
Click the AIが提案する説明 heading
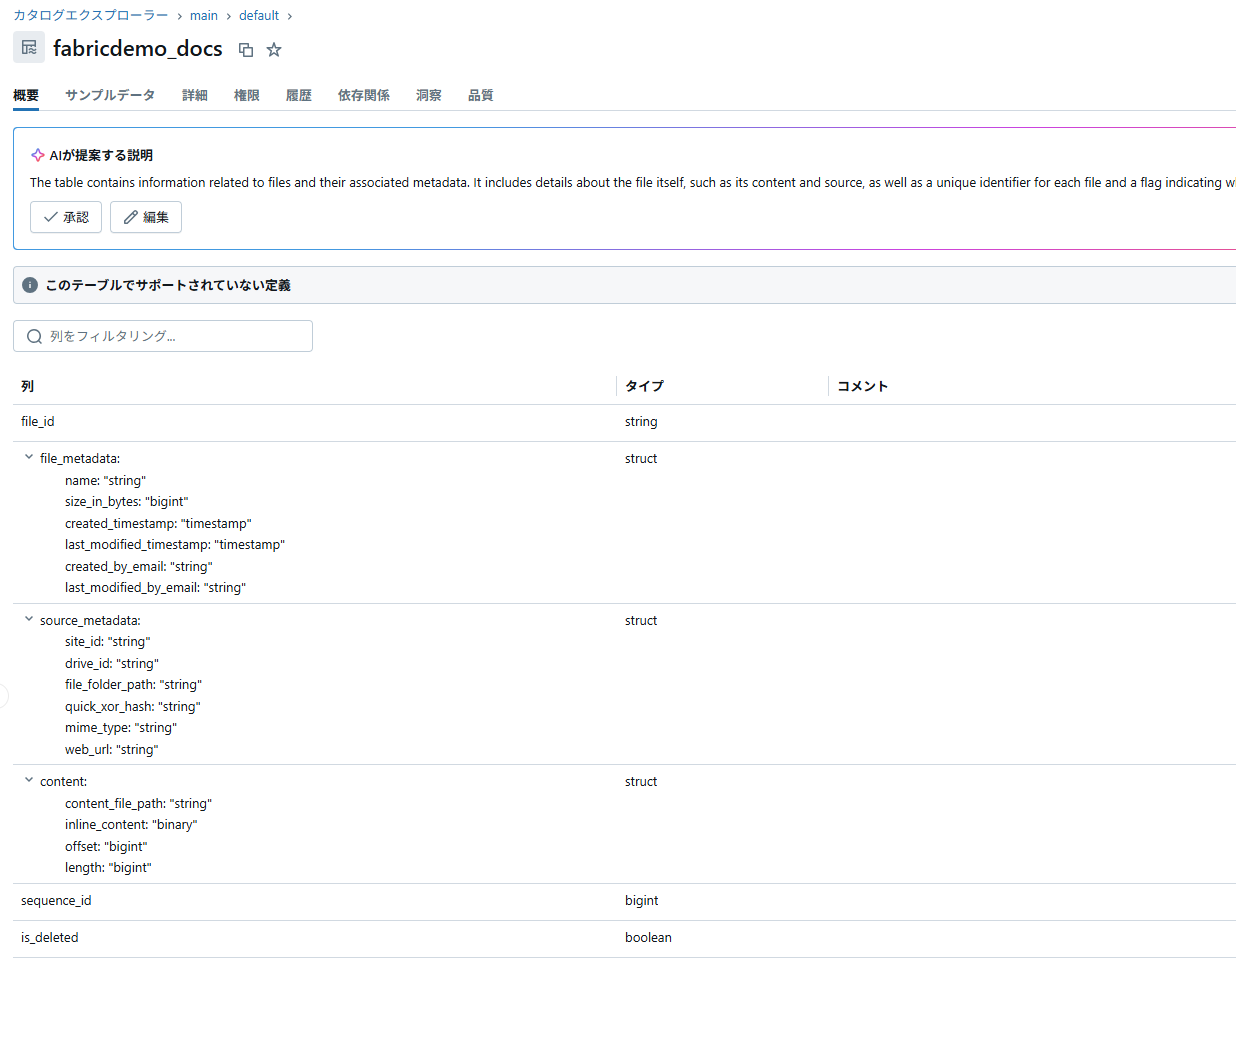(x=101, y=155)
